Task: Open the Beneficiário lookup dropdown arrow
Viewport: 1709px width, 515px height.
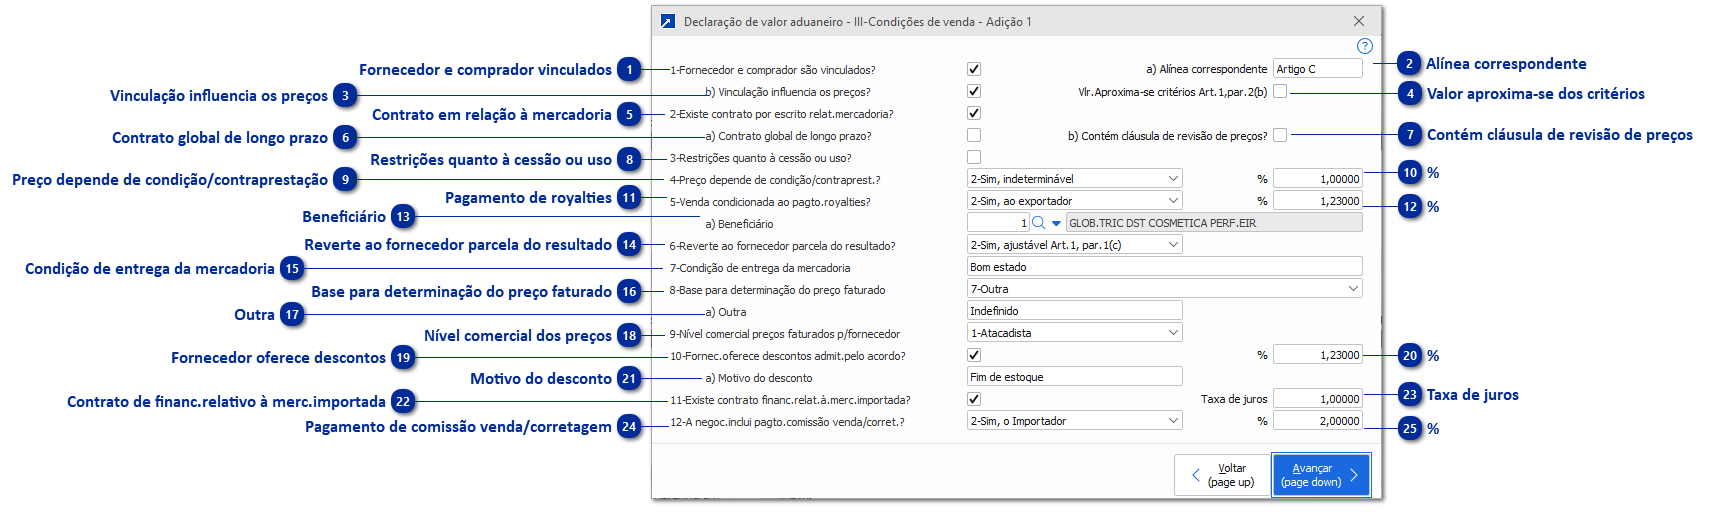Action: pyautogui.click(x=1056, y=223)
